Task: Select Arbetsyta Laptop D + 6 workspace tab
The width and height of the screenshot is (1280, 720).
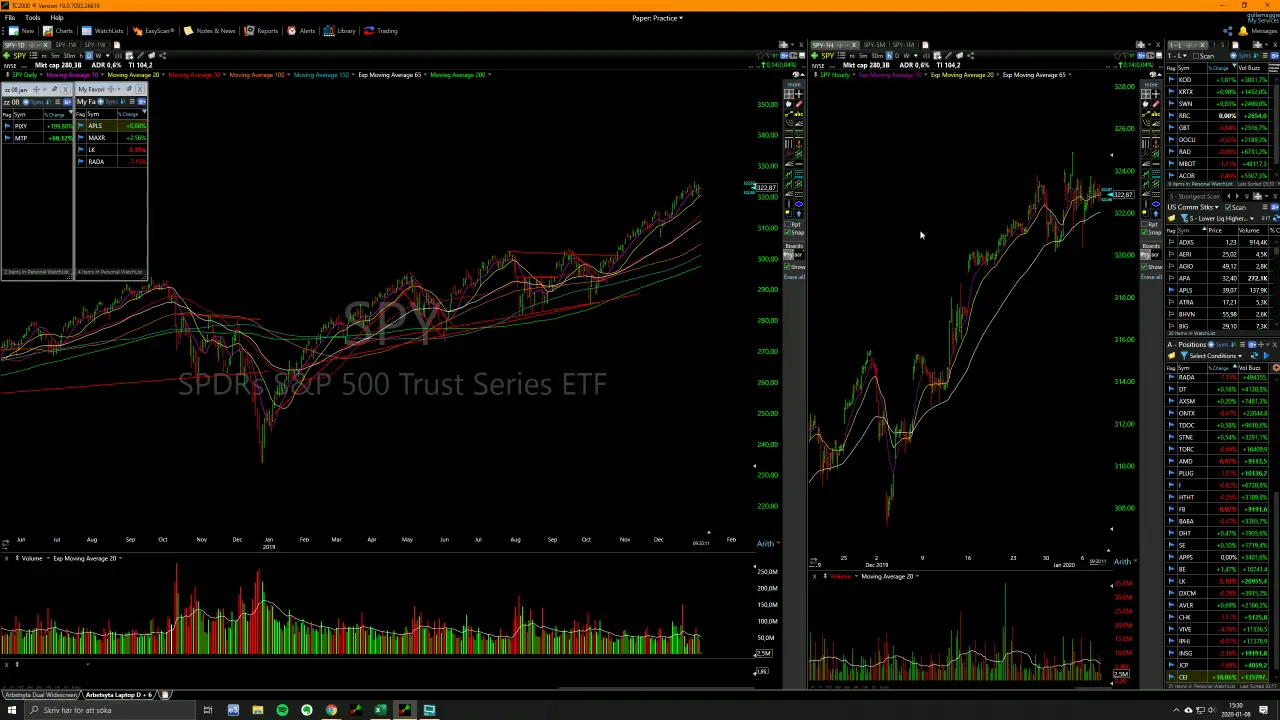Action: click(x=118, y=694)
